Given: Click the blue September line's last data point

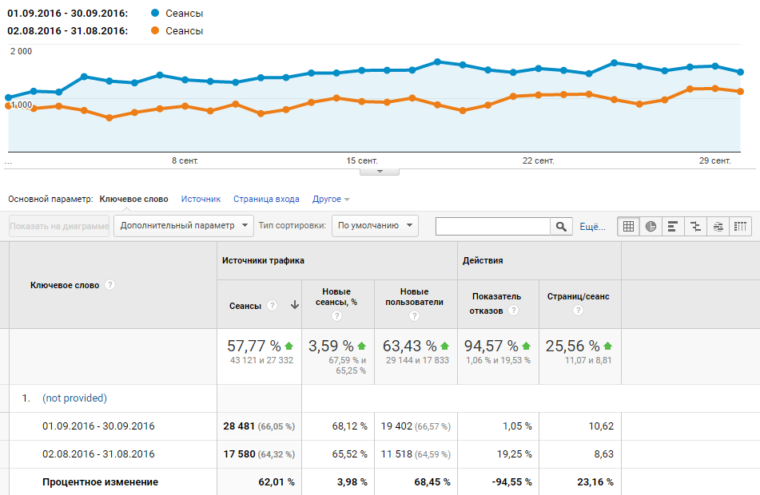Looking at the screenshot, I should click(741, 72).
